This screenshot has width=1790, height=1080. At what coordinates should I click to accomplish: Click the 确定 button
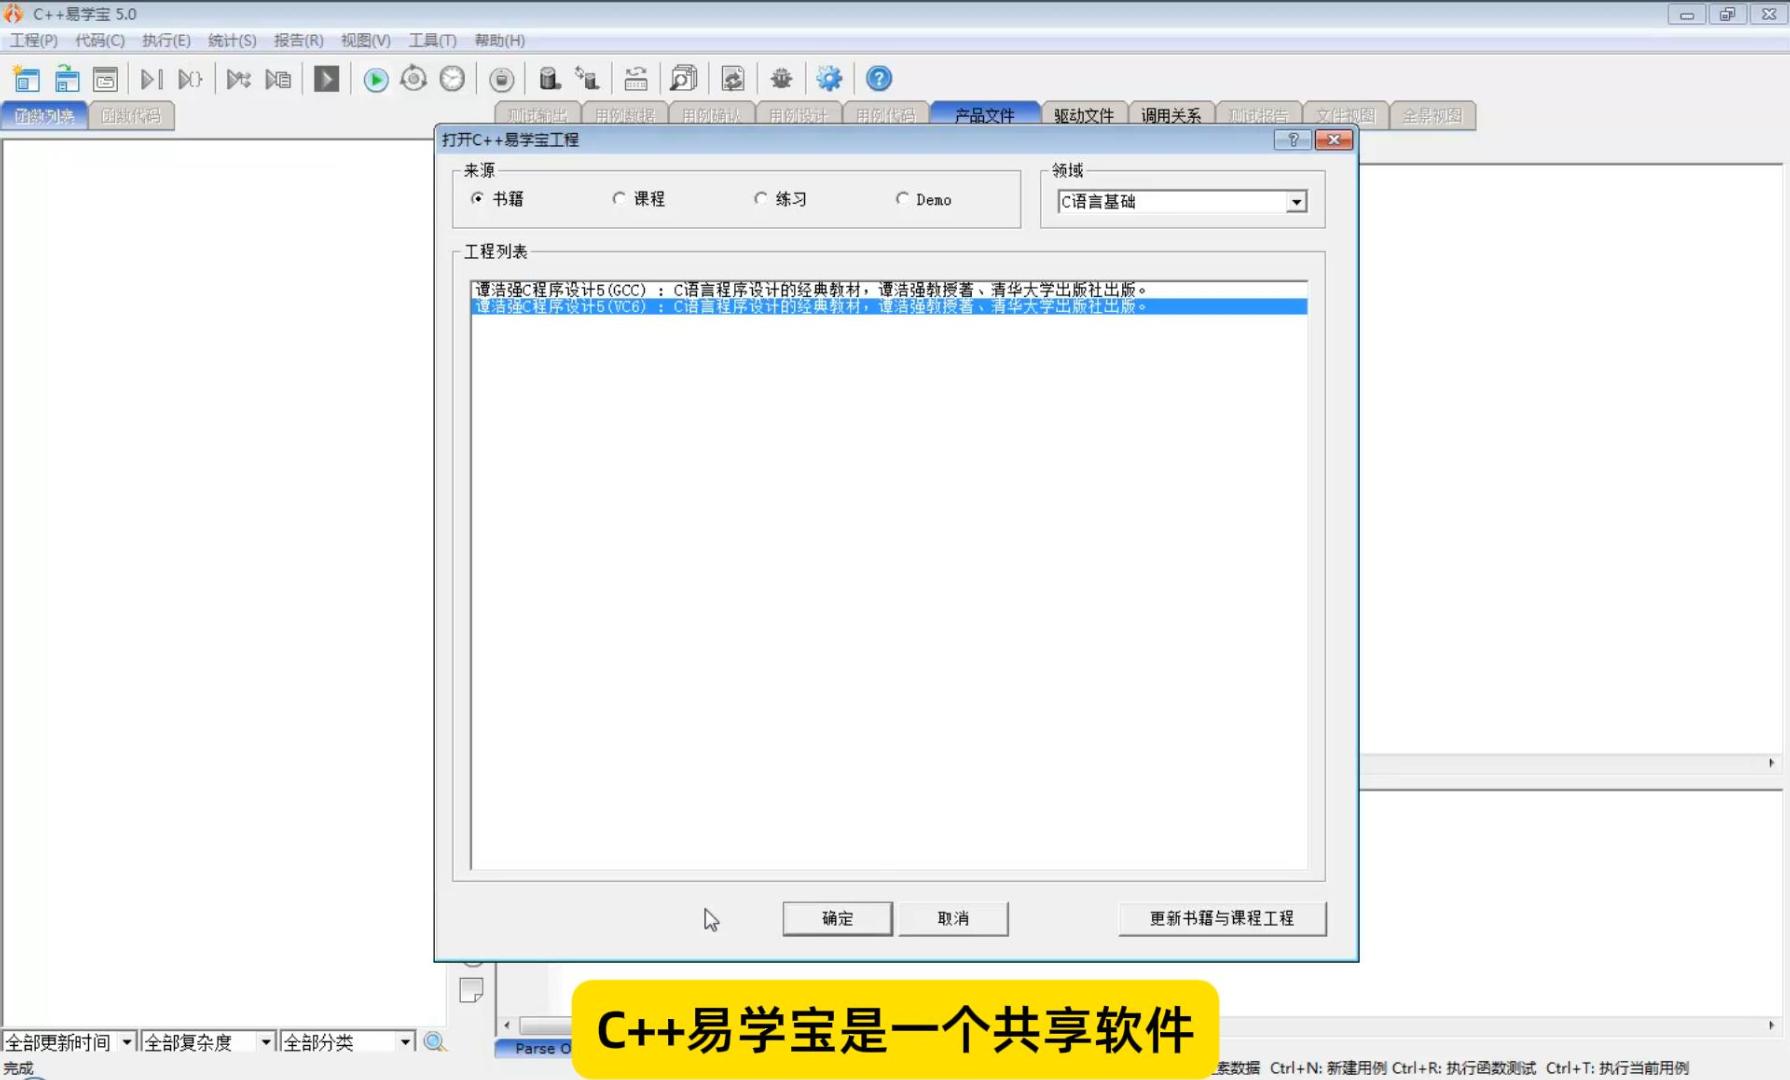837,918
